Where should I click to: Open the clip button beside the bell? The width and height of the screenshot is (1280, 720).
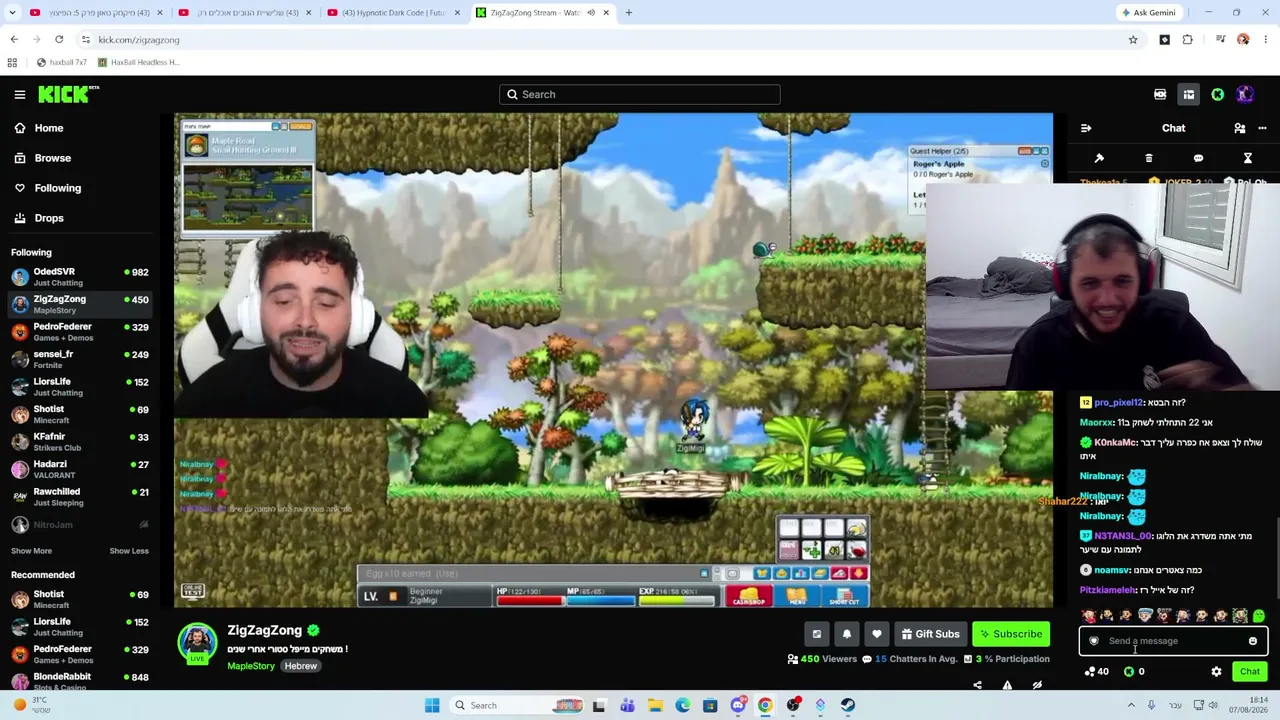[817, 634]
